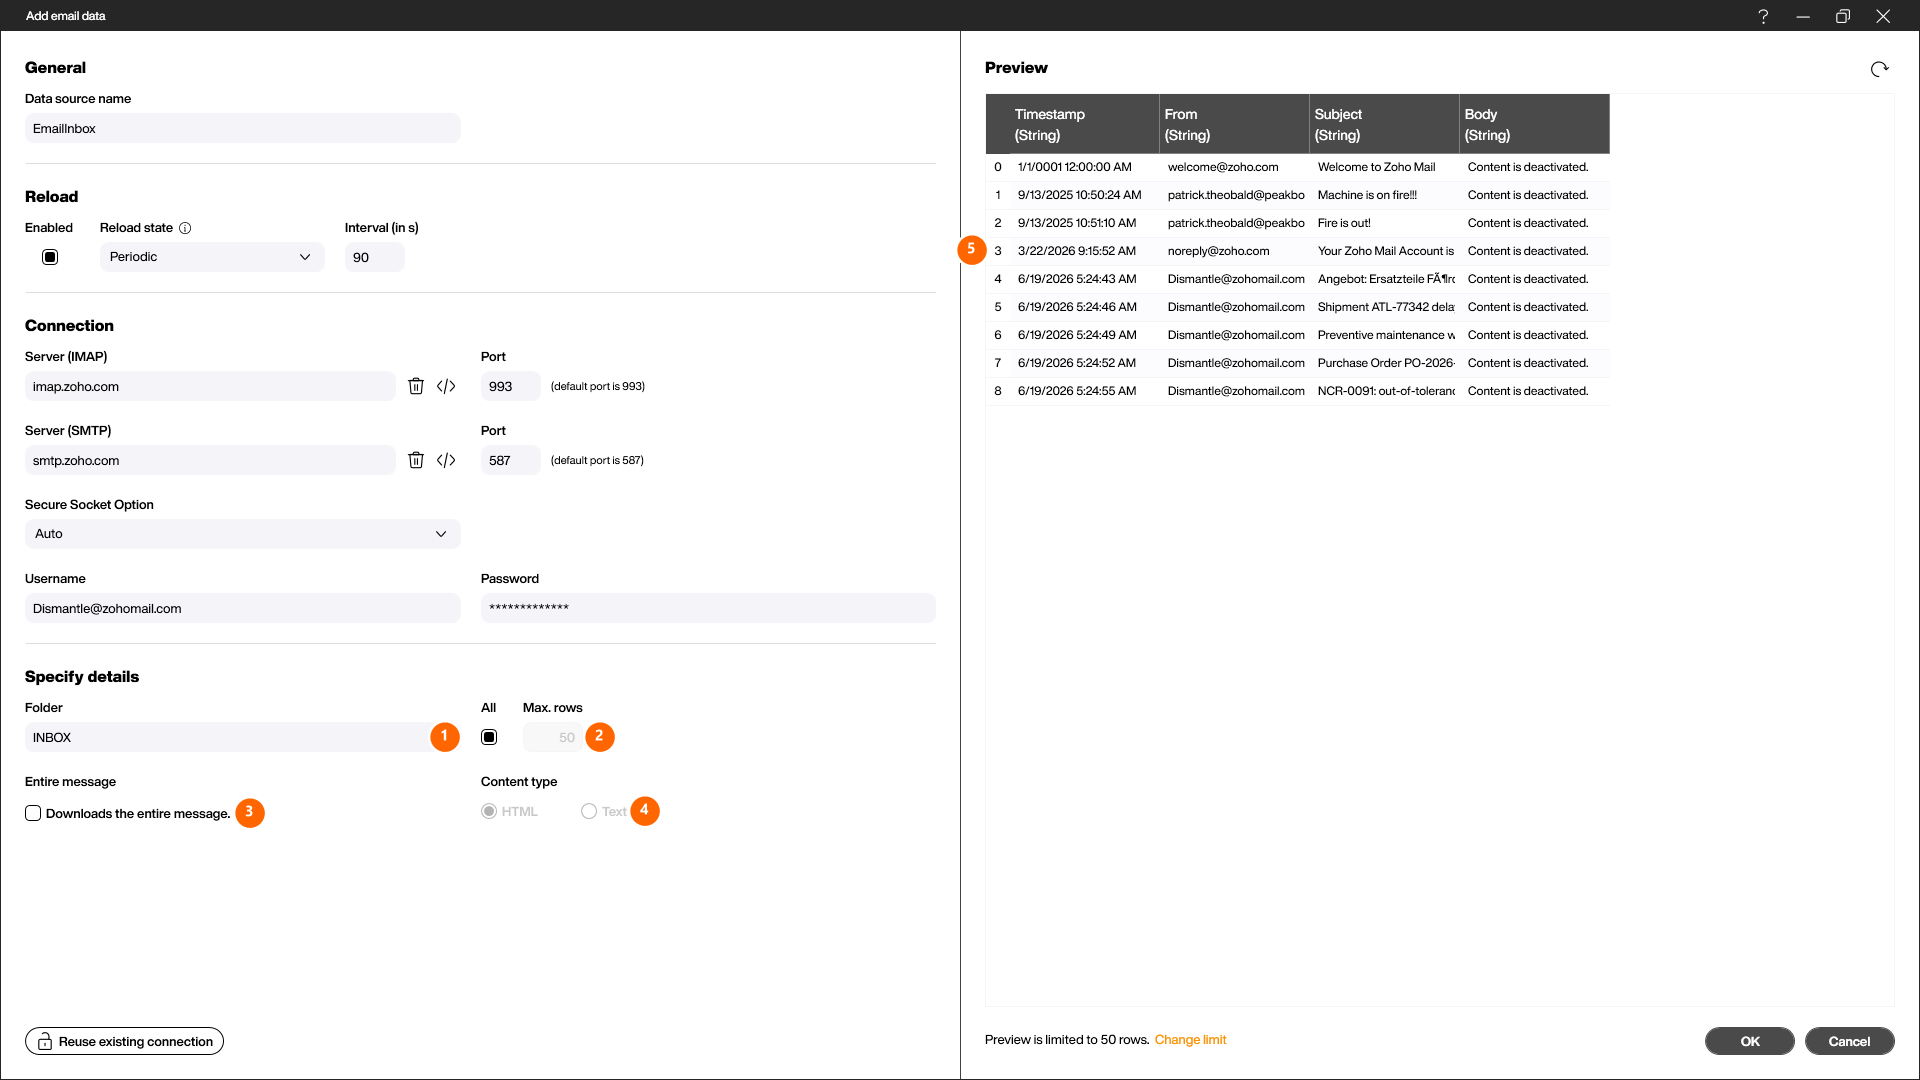Open the Reload state Periodic dropdown

click(x=212, y=257)
